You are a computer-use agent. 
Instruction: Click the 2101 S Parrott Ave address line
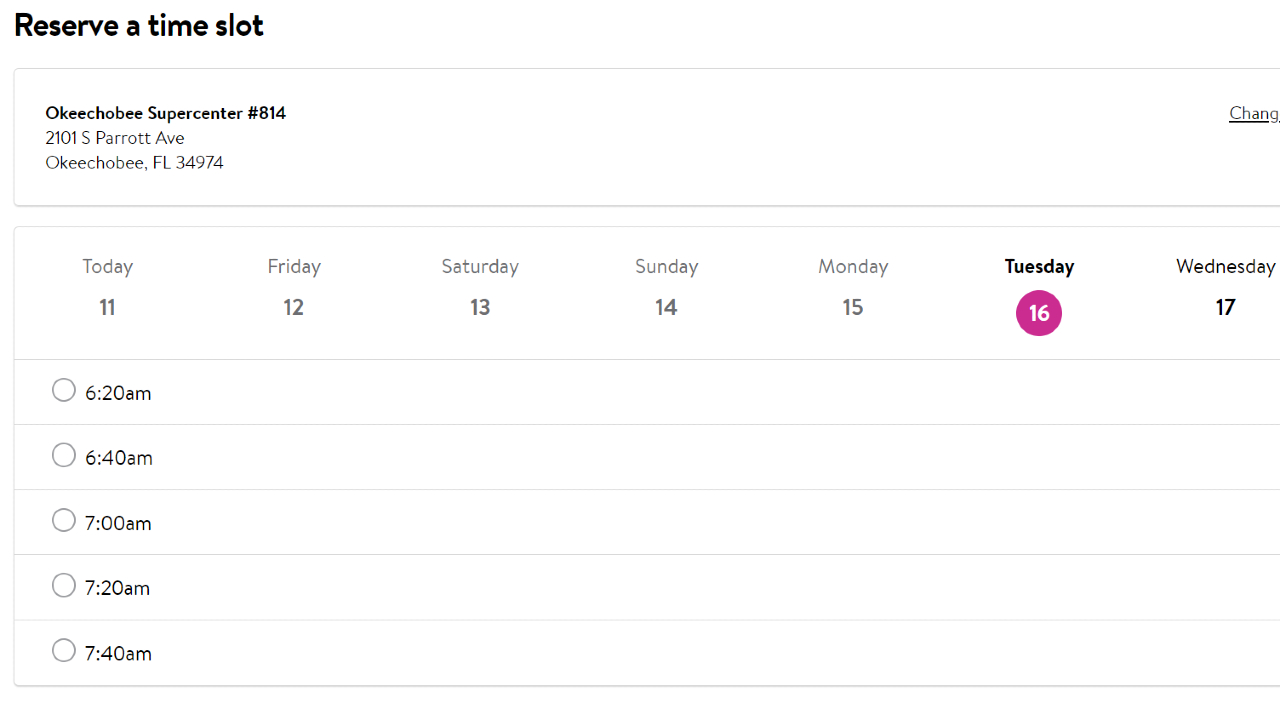(x=115, y=138)
